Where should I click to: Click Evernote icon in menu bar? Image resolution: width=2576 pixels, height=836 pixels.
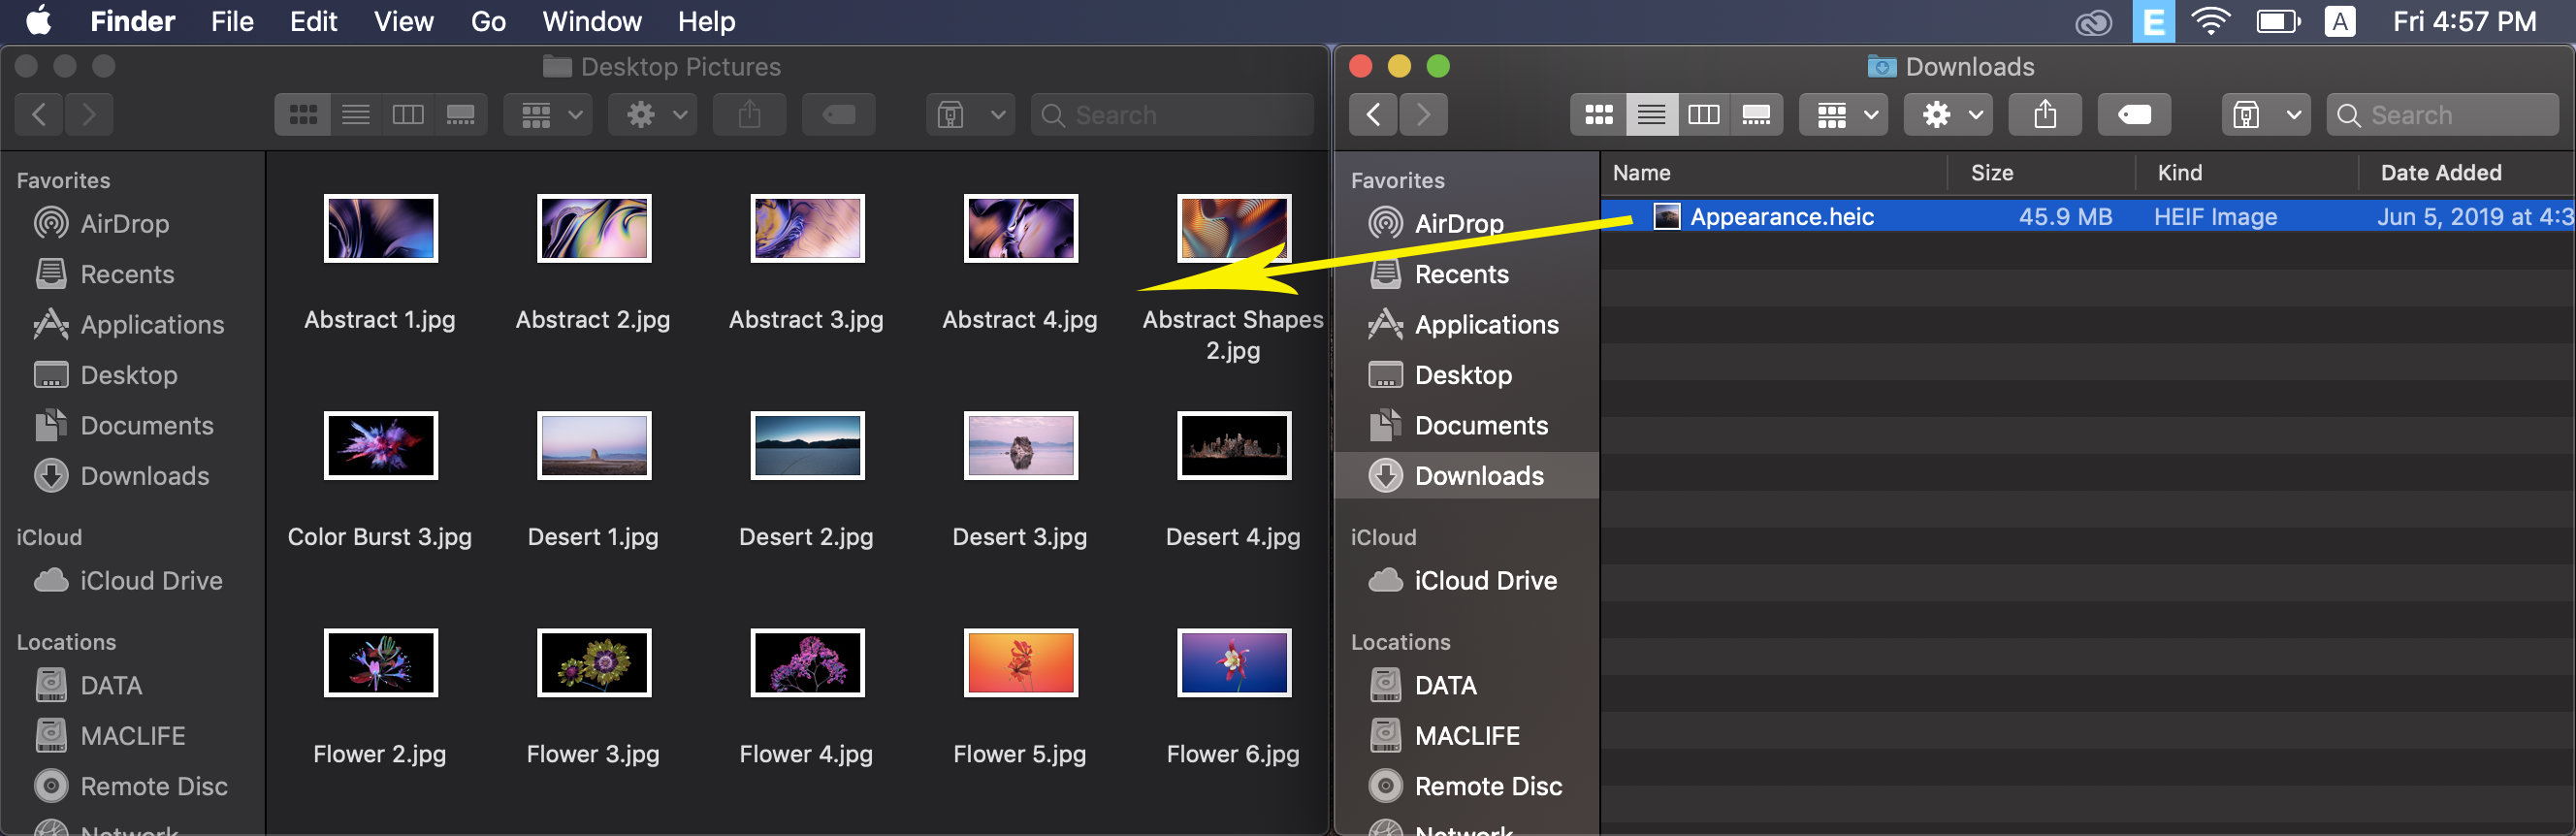click(2153, 21)
